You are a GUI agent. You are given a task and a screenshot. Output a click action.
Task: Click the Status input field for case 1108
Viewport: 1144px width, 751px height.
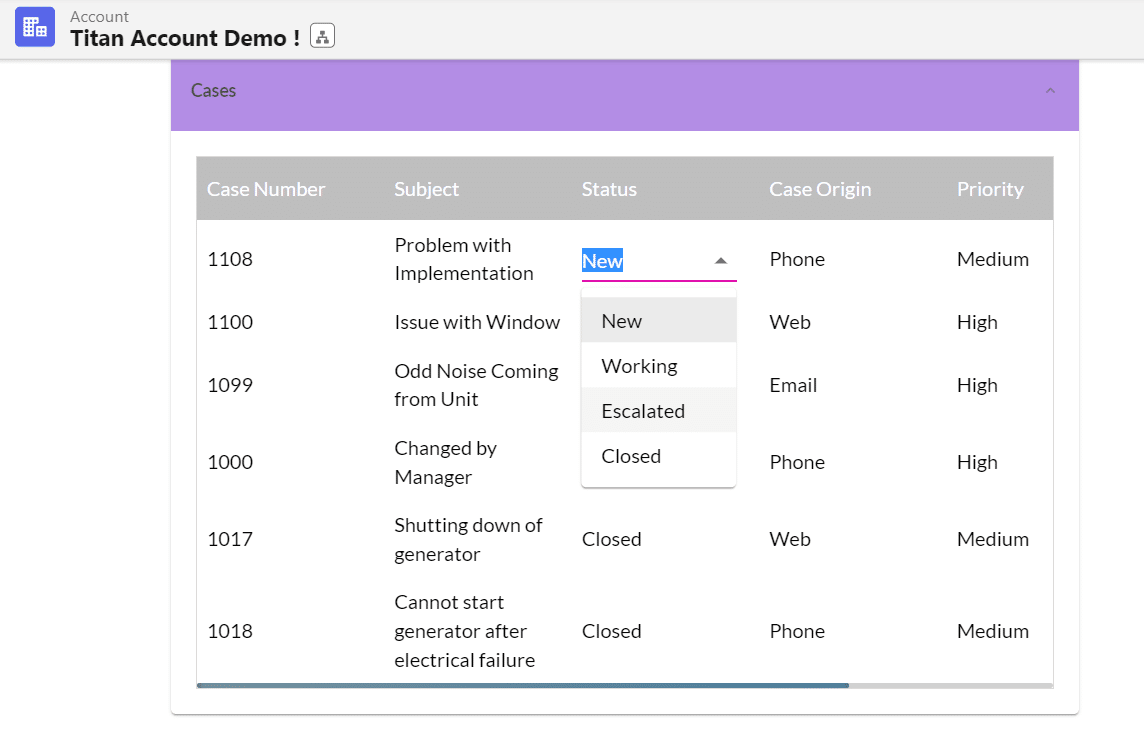point(640,261)
